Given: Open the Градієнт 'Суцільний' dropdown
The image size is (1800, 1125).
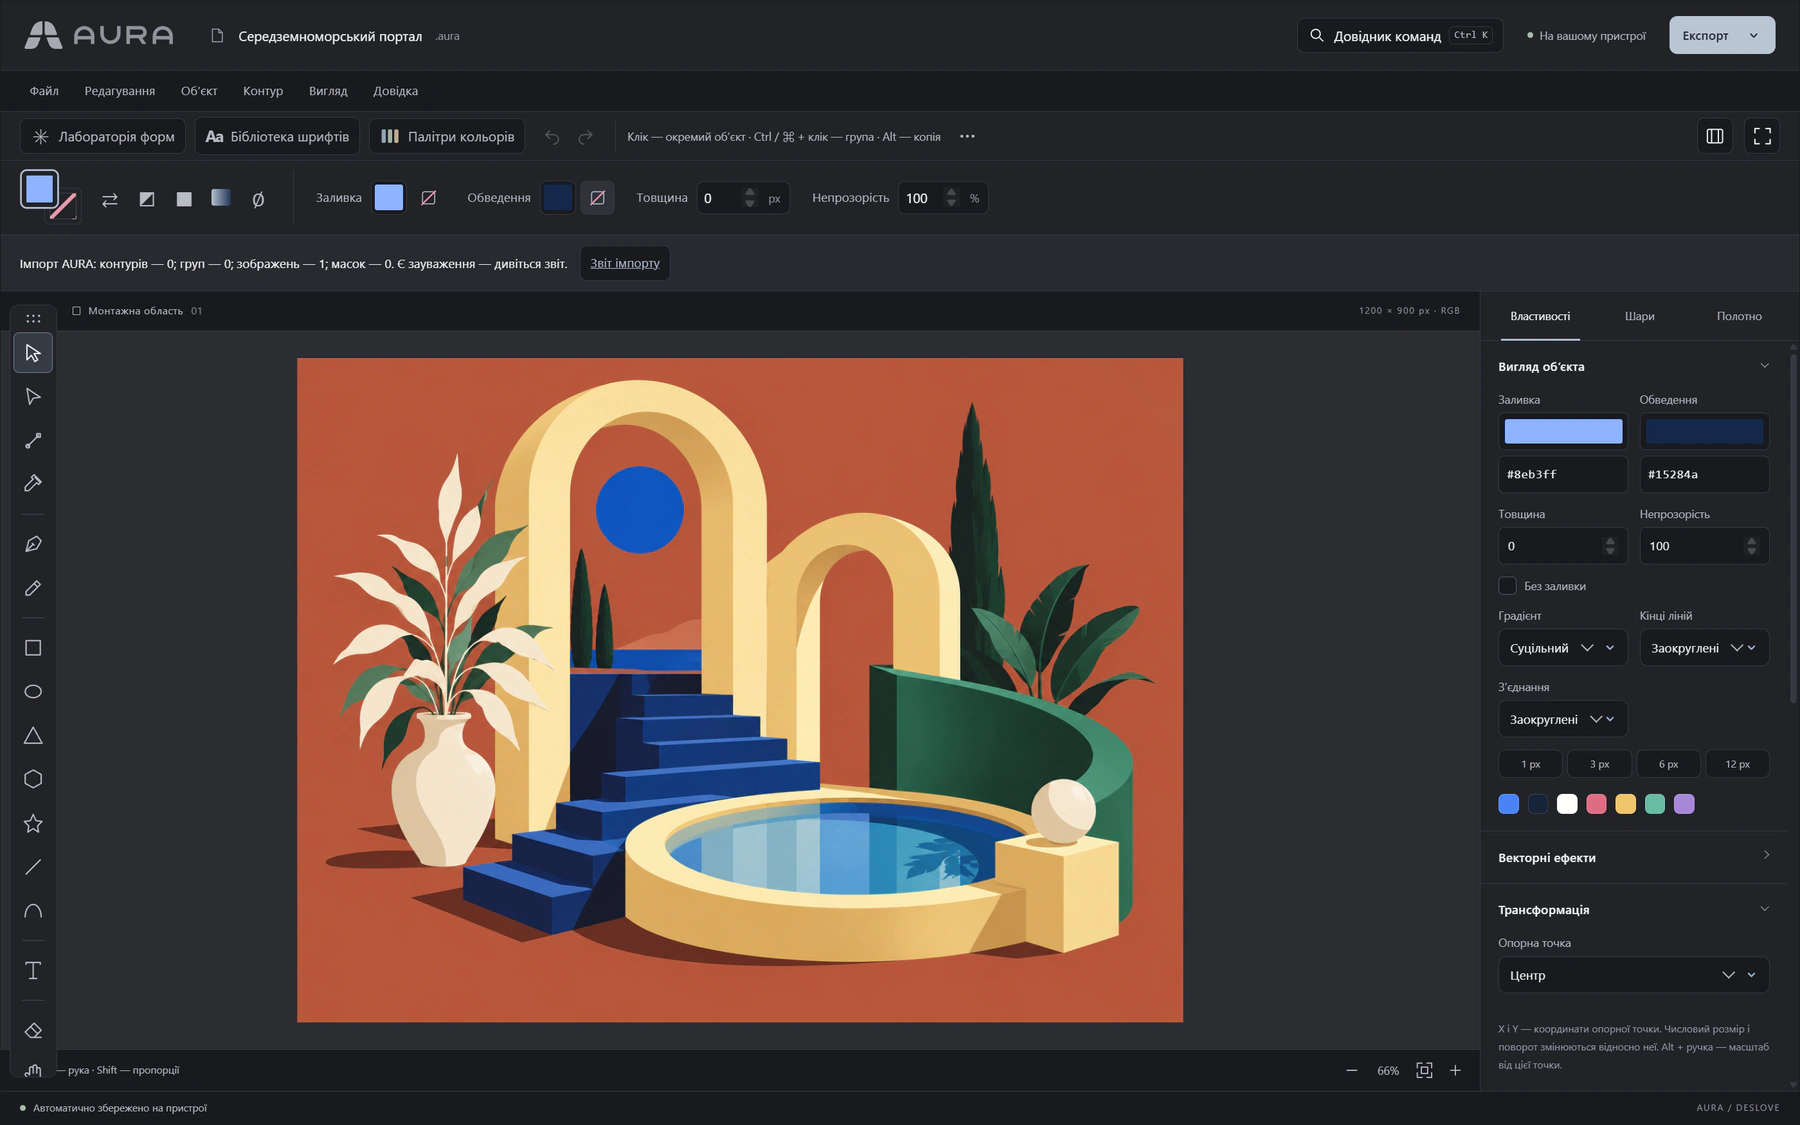Looking at the screenshot, I should tap(1563, 648).
